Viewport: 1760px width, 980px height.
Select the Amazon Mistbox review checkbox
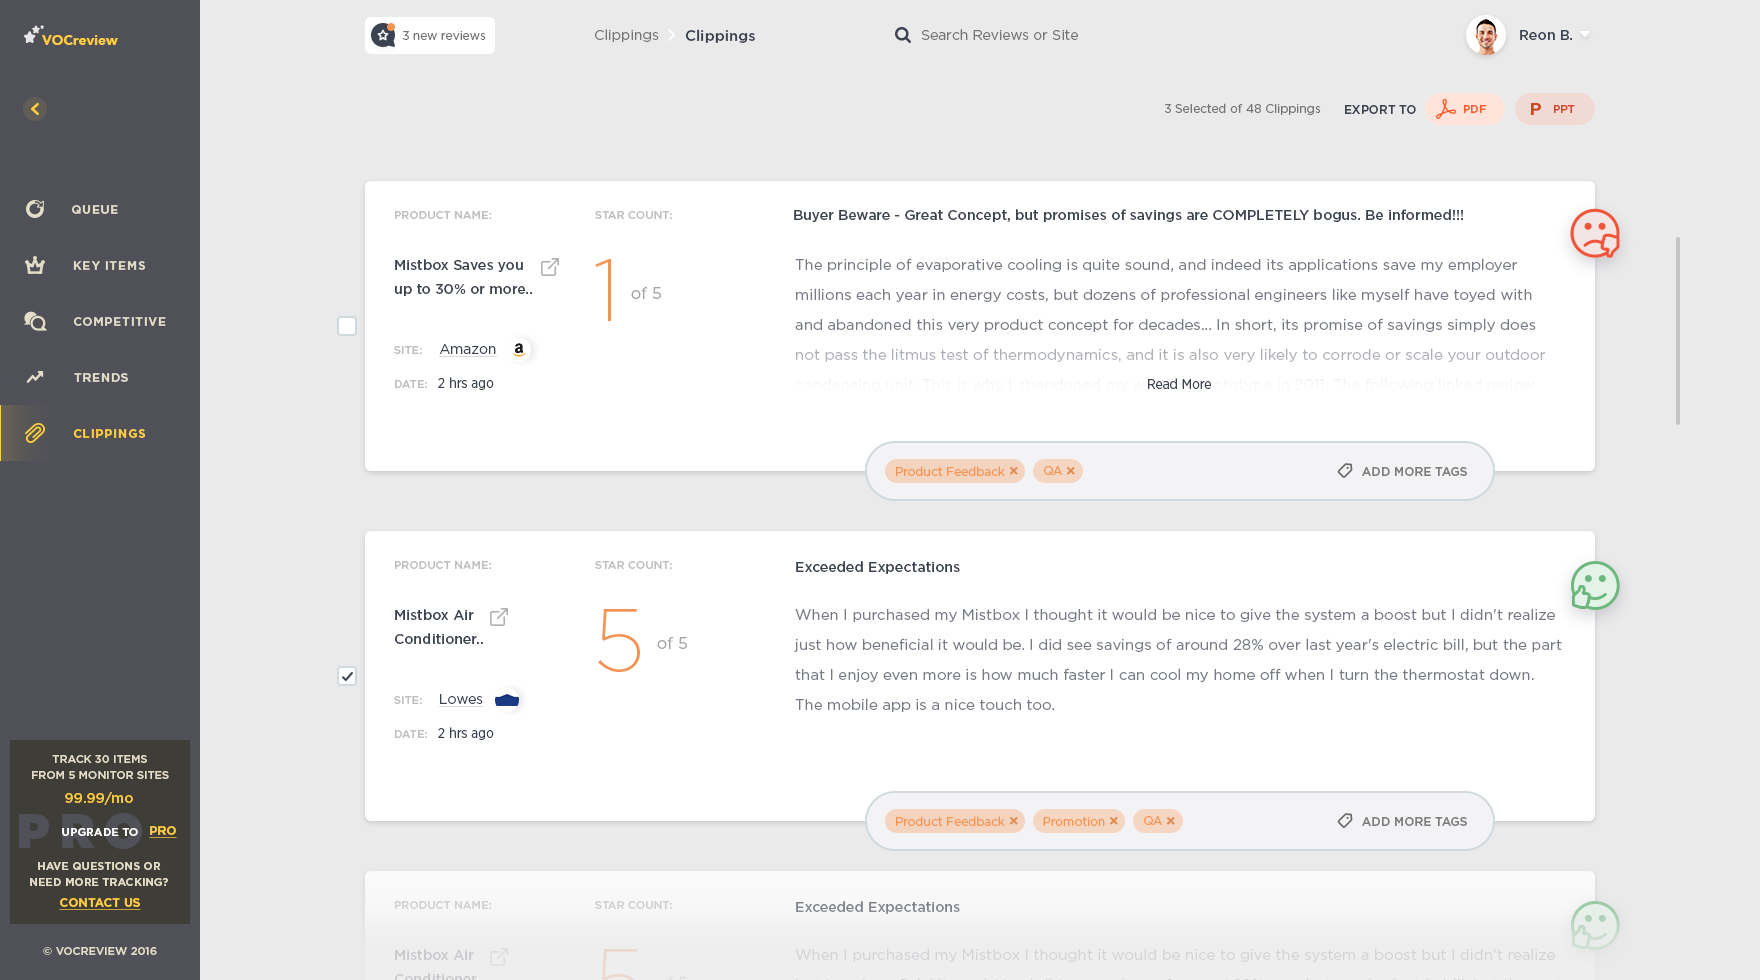347,326
